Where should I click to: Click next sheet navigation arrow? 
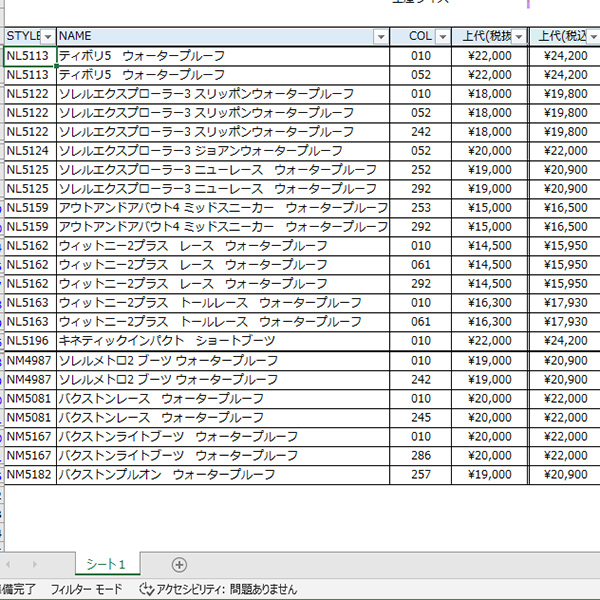pyautogui.click(x=35, y=564)
